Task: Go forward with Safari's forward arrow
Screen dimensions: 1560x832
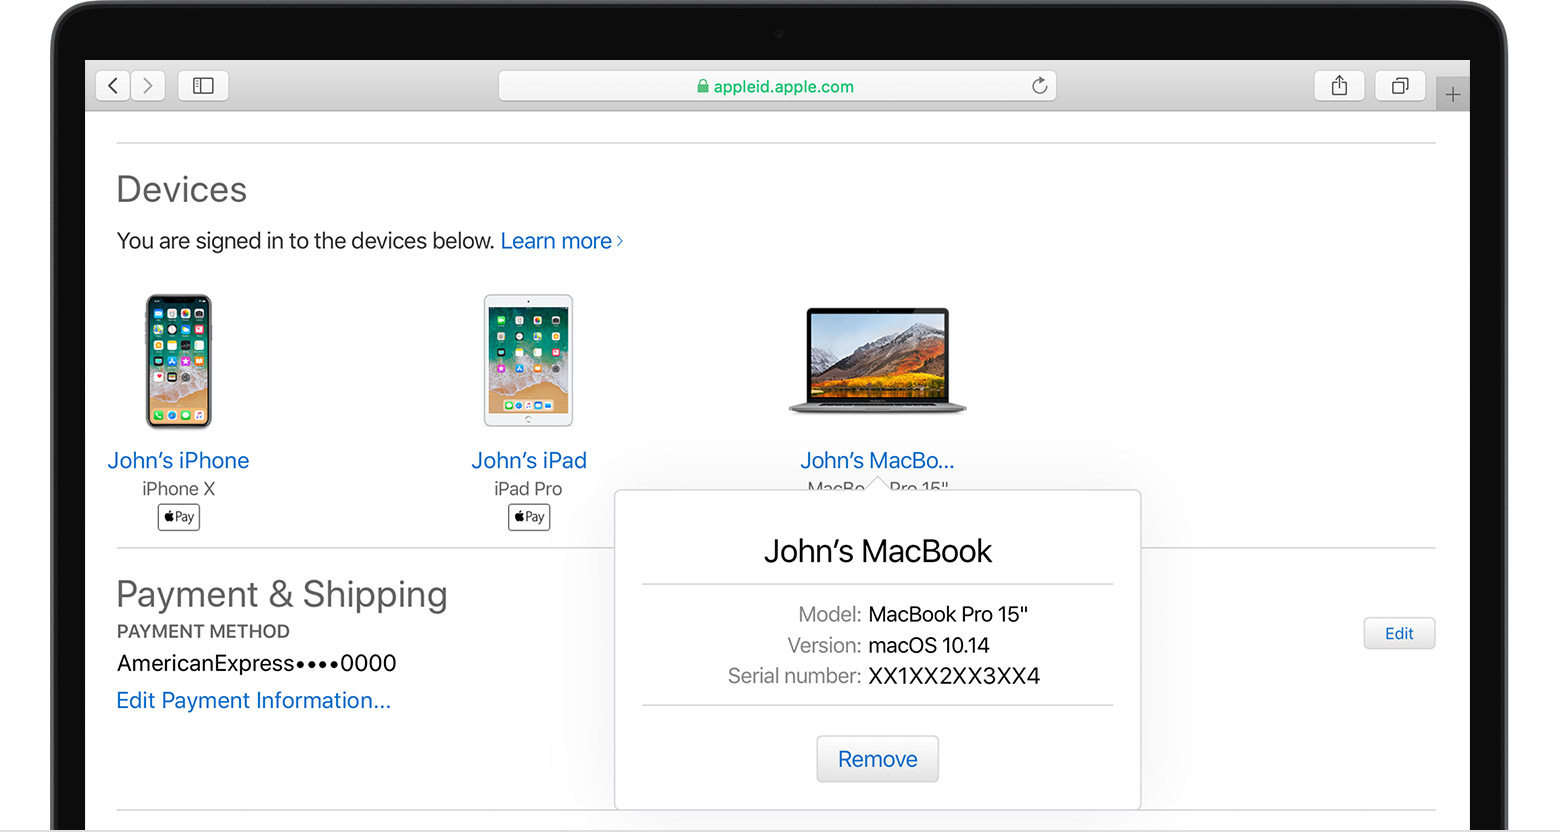Action: 148,86
